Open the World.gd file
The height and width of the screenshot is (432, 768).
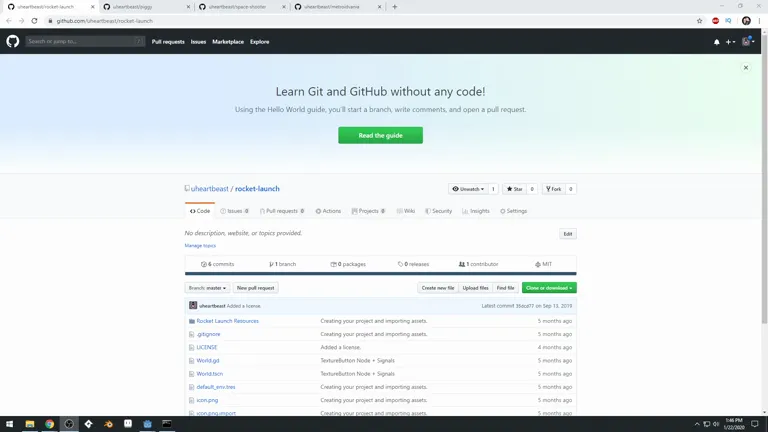click(208, 361)
